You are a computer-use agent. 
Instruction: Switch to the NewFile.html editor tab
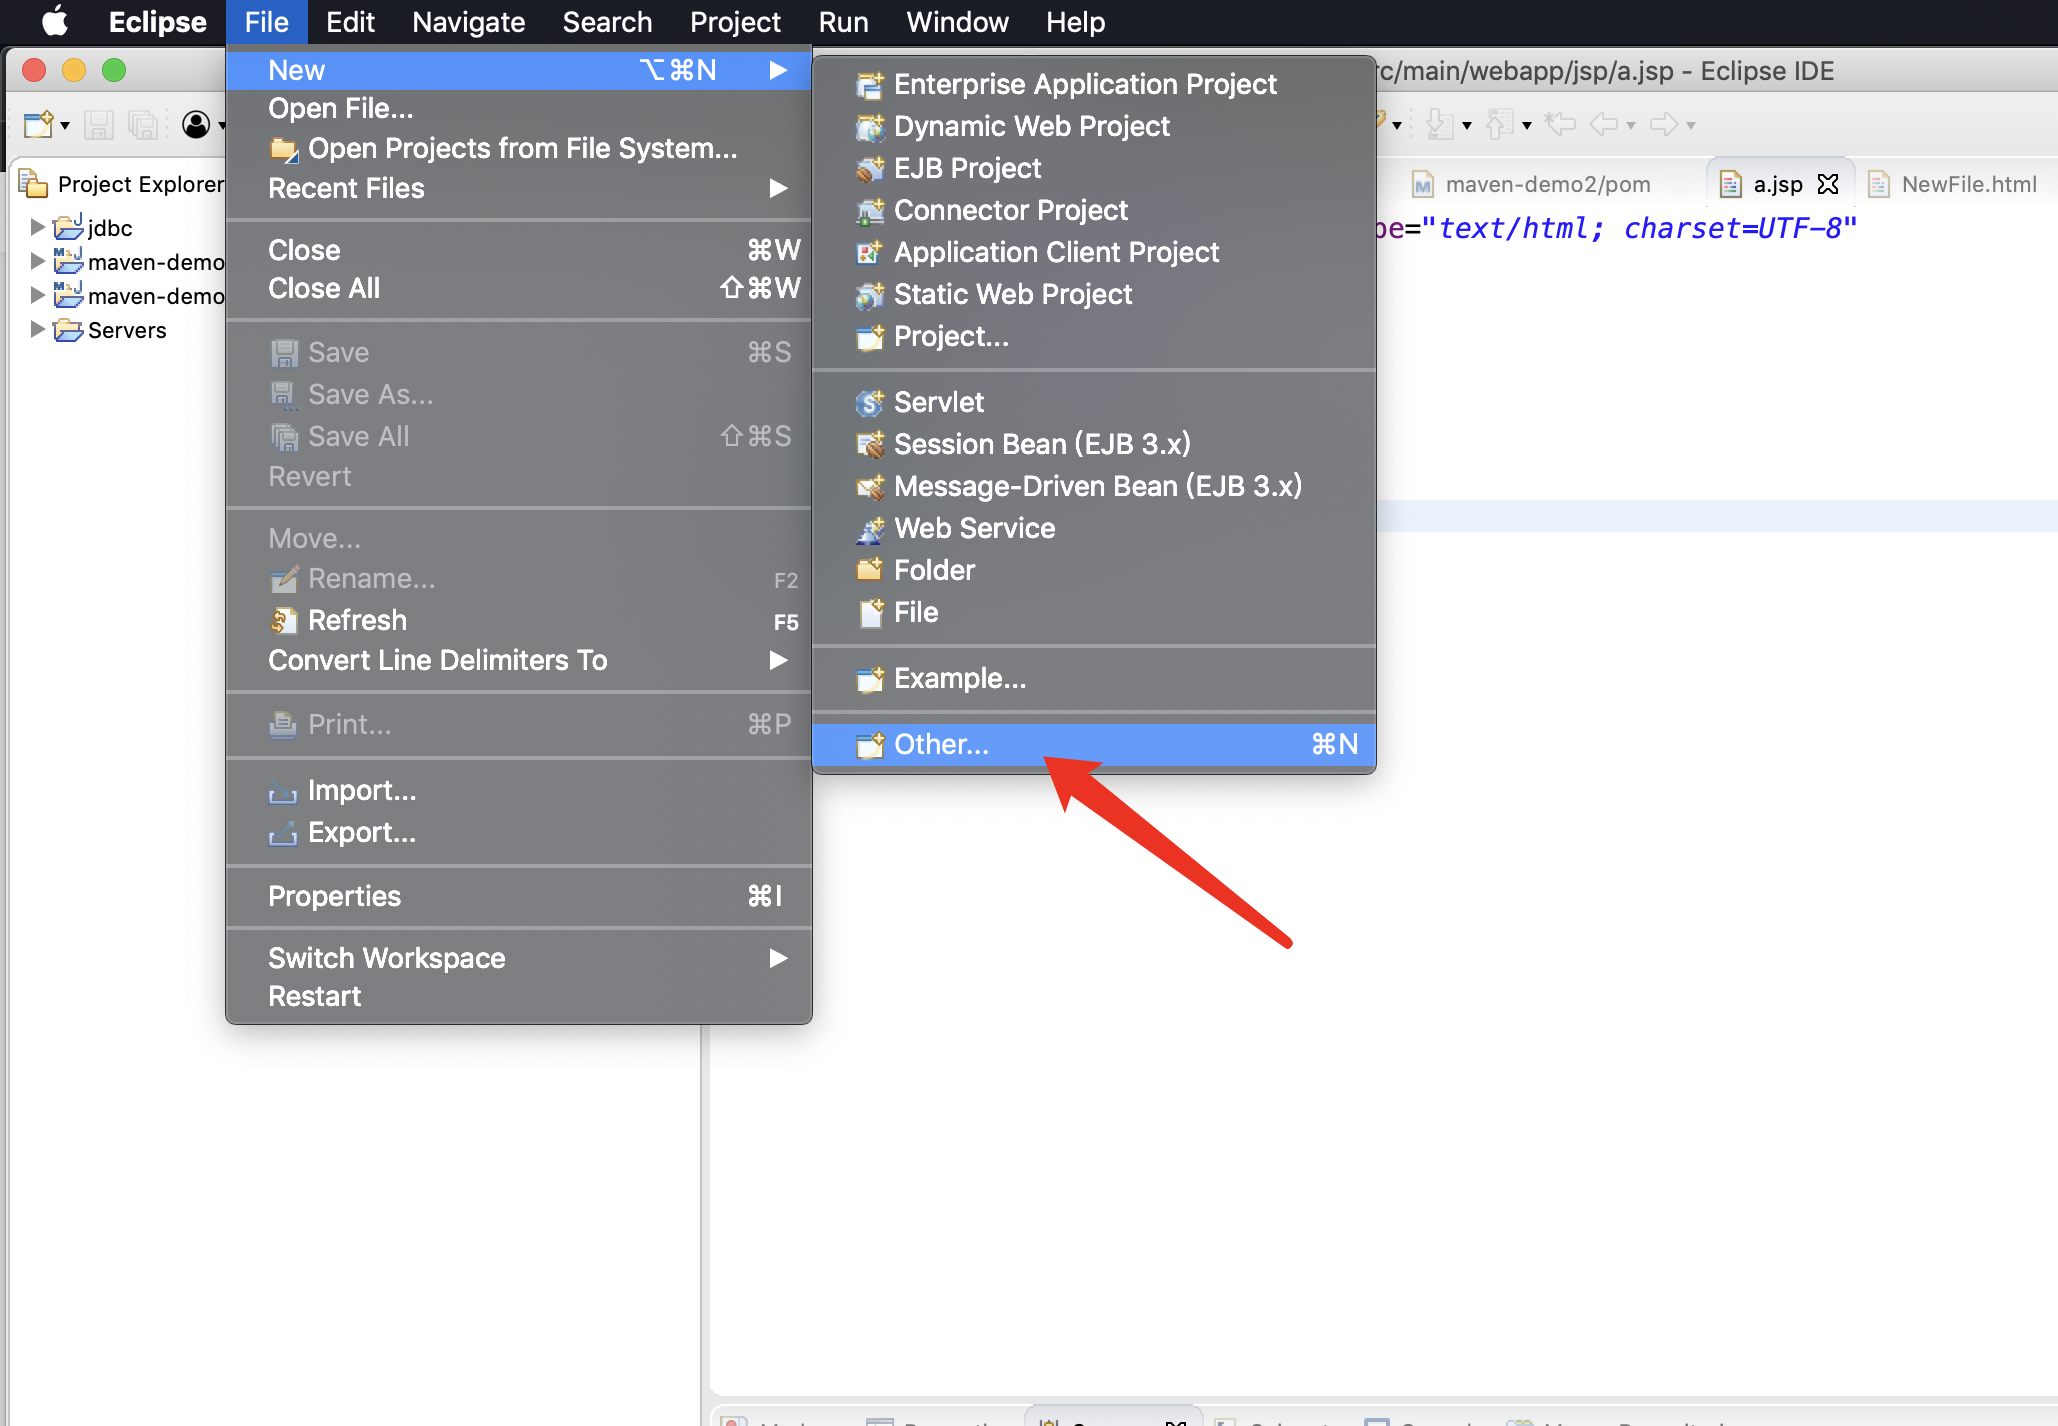[x=1967, y=185]
